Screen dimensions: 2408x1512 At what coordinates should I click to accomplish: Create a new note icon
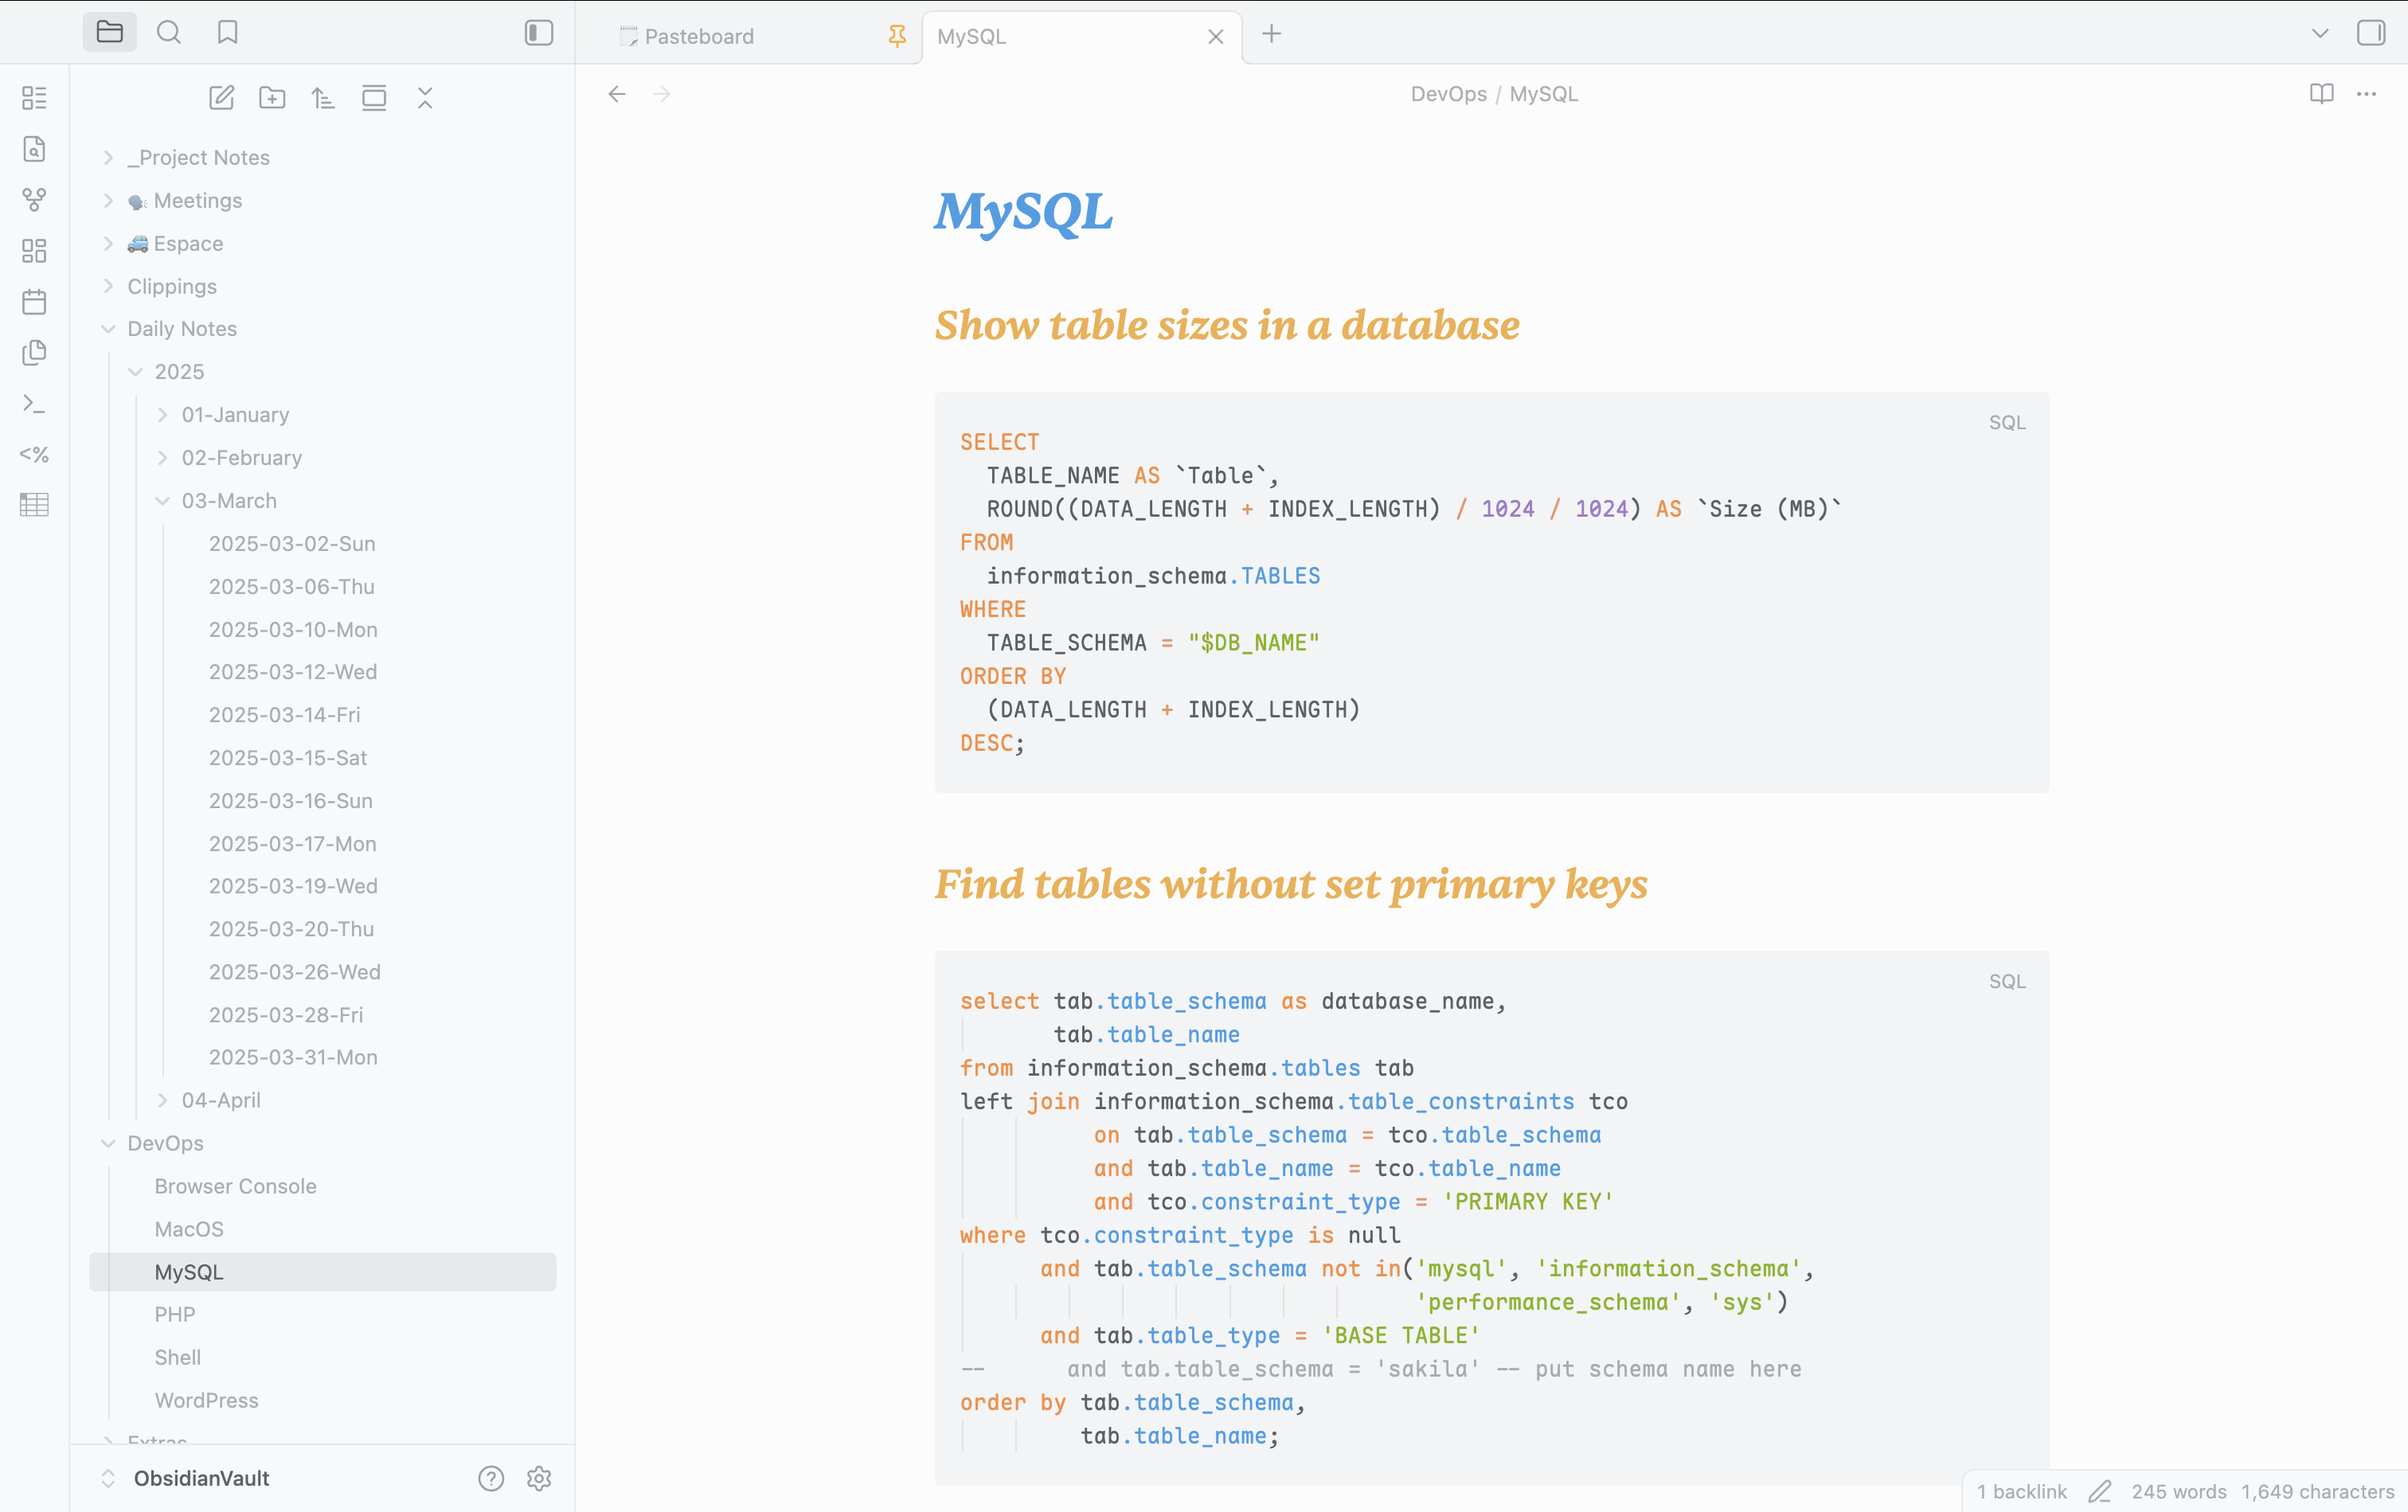pos(221,98)
